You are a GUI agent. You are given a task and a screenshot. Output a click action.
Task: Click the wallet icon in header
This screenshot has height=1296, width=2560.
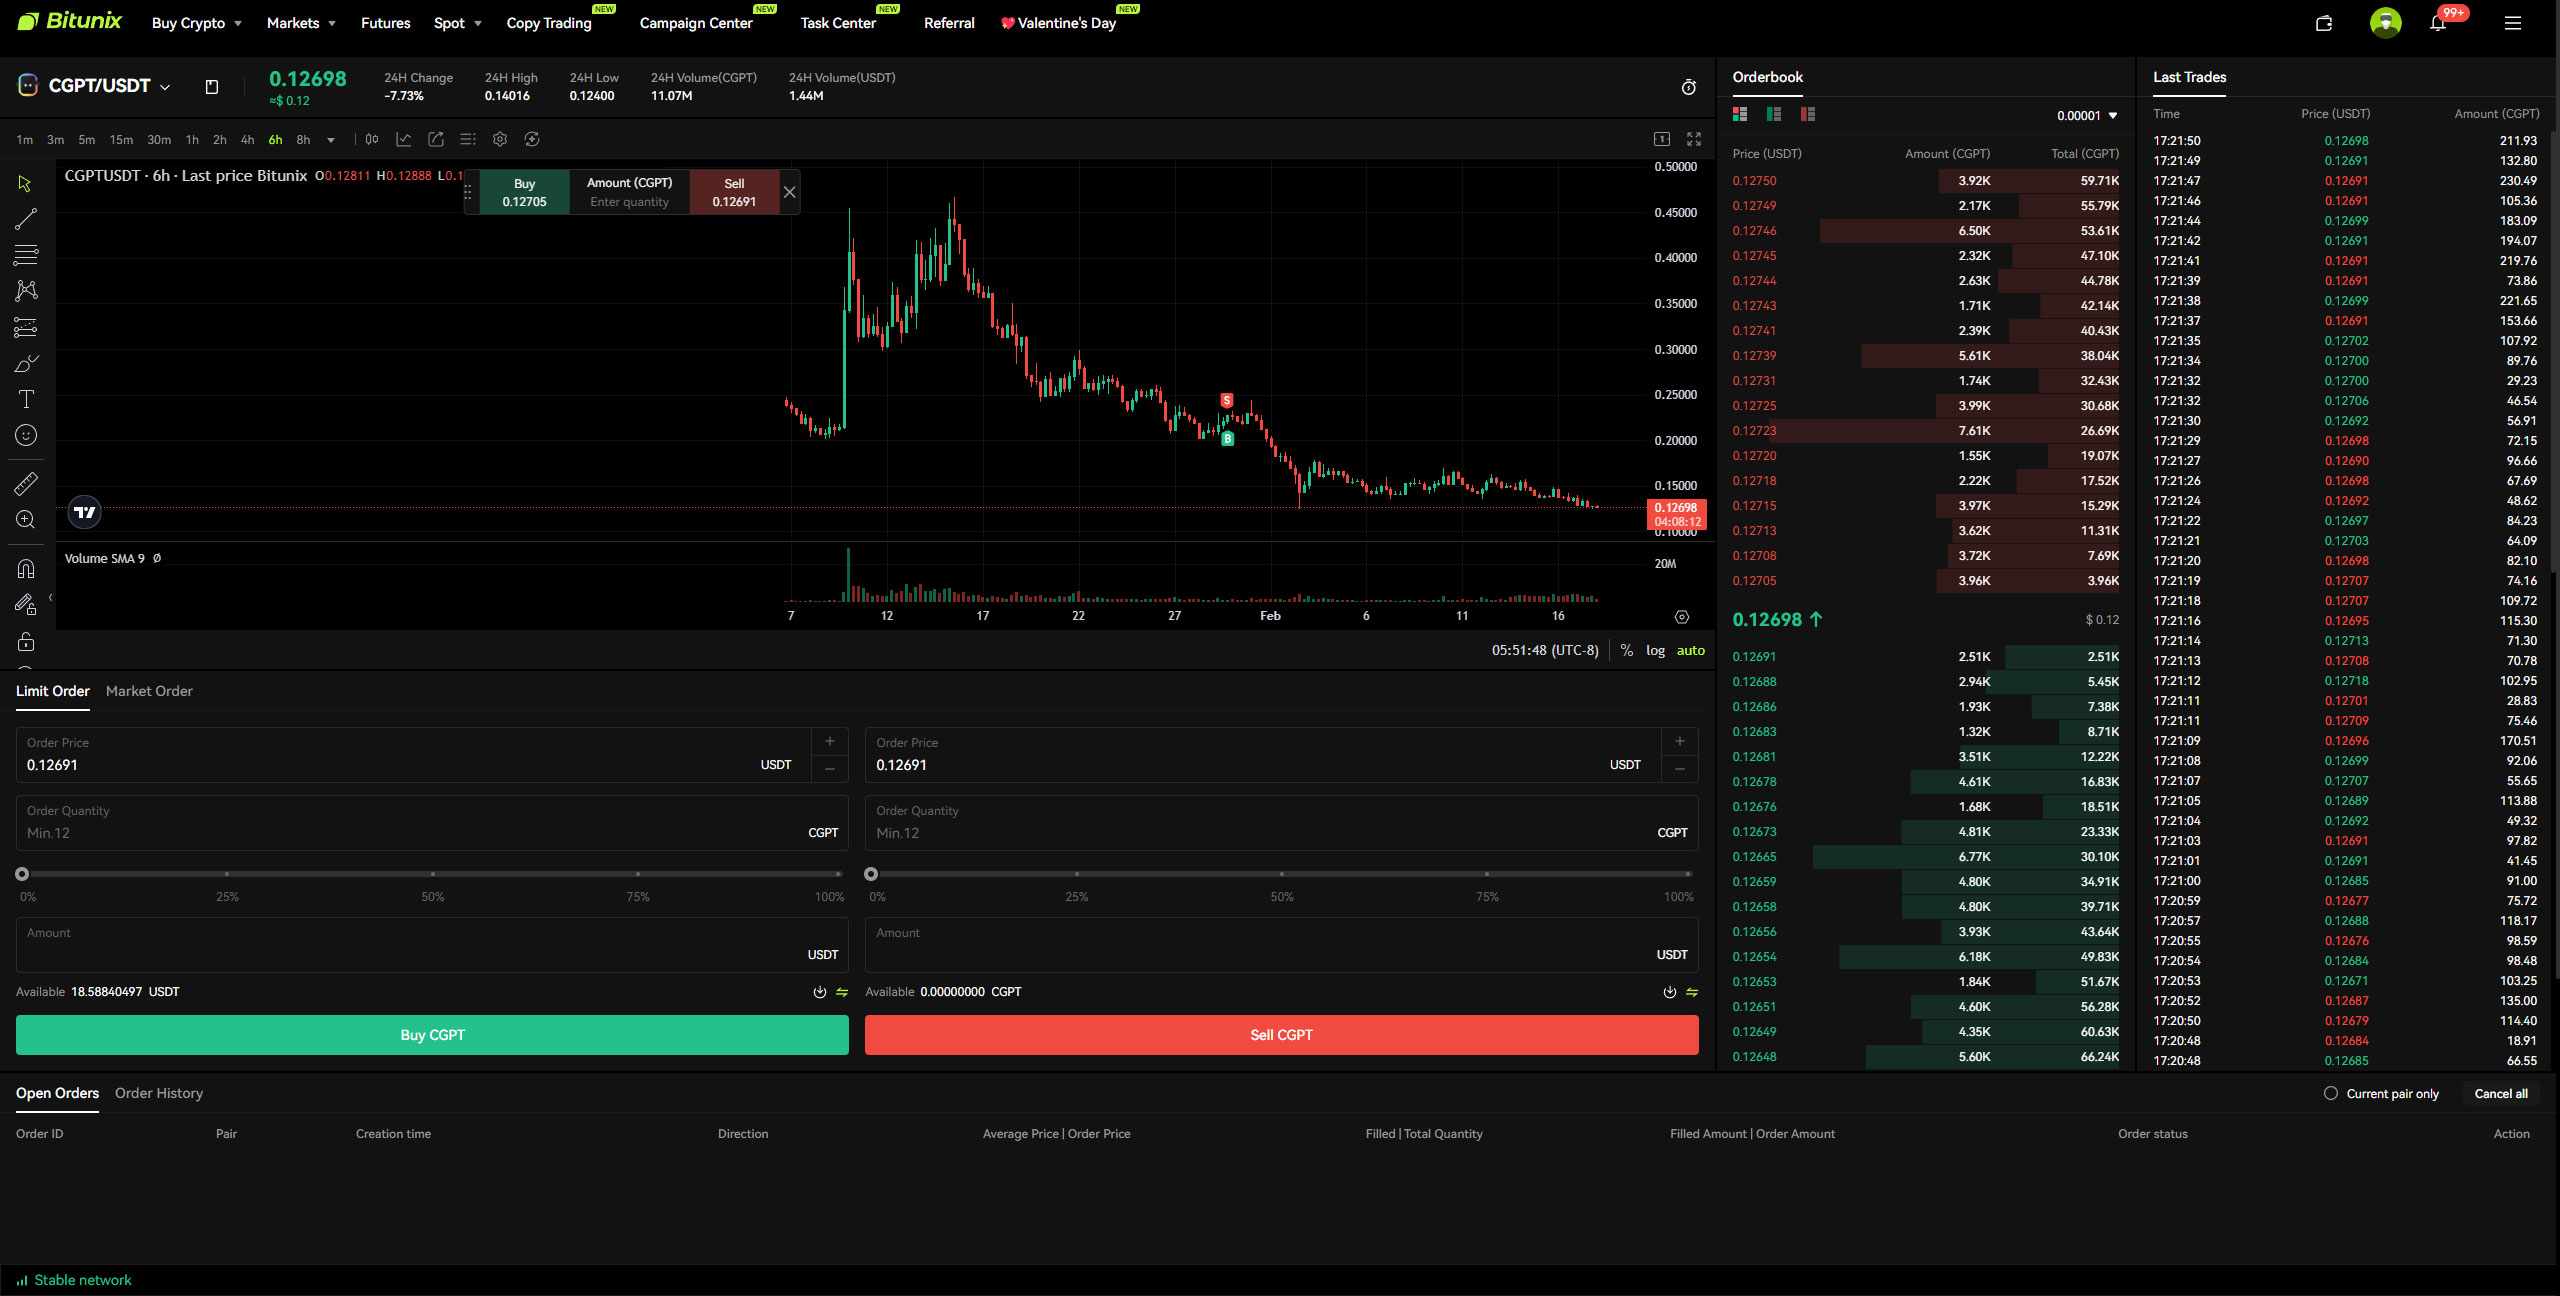coord(2324,23)
